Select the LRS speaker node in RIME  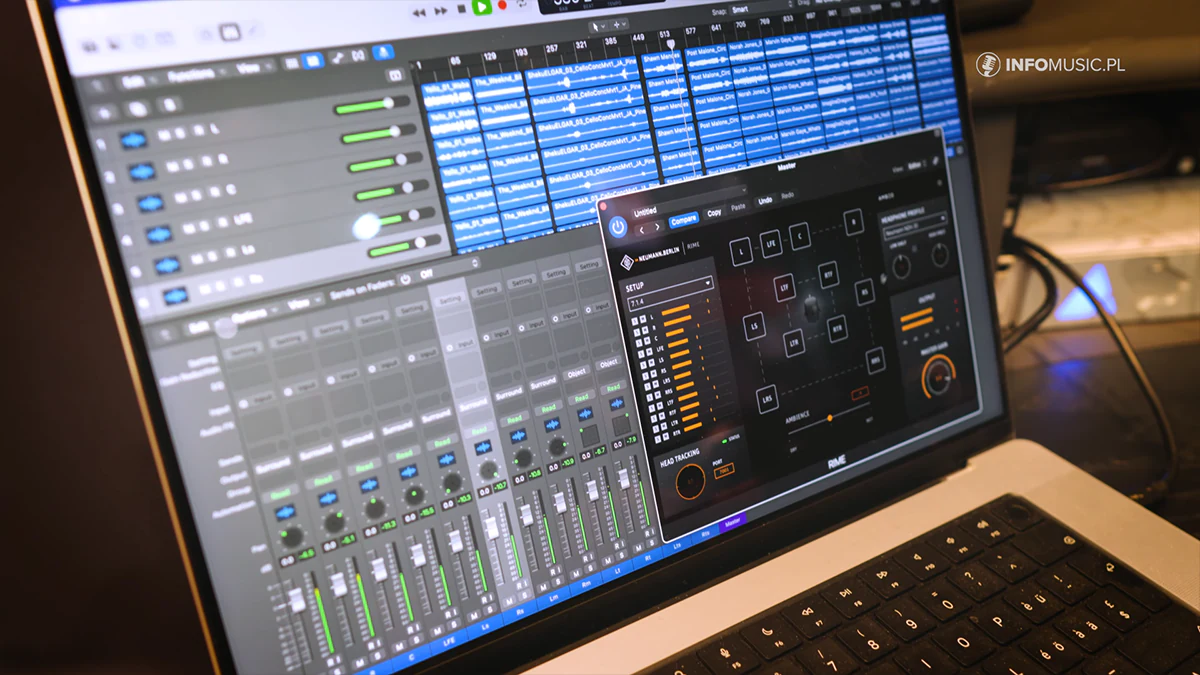[767, 399]
